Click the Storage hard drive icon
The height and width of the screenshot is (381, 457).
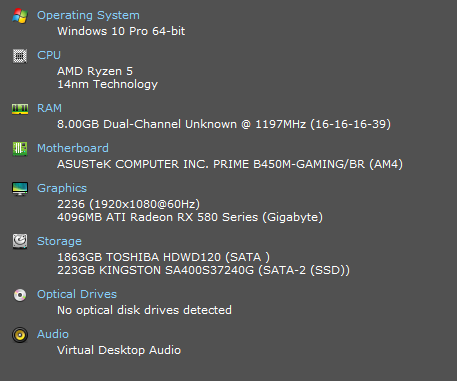pyautogui.click(x=20, y=241)
